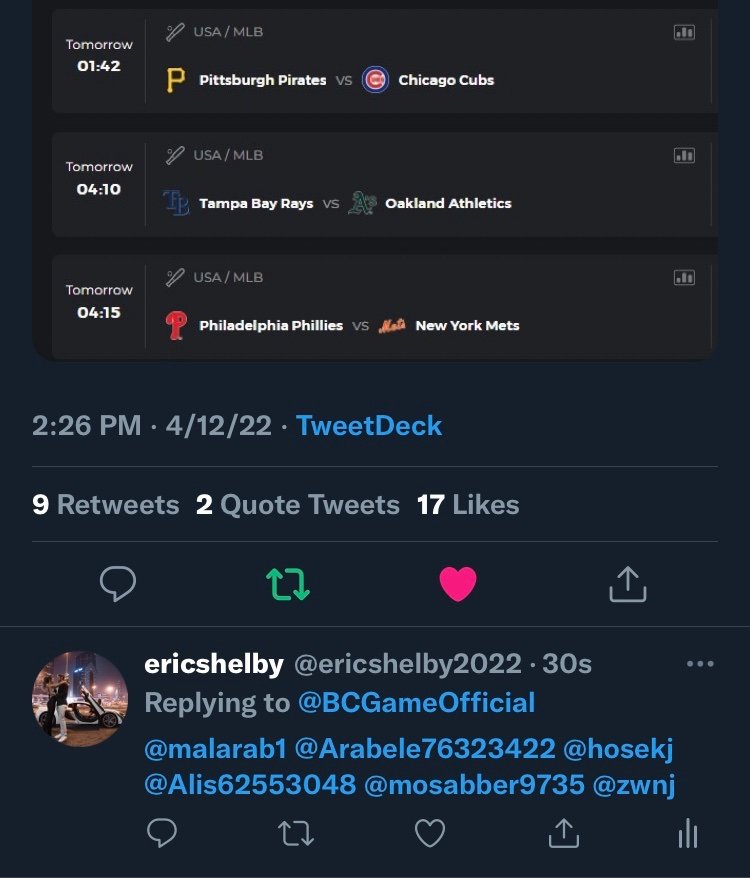Open stats icon for Phillies vs Mets

684,278
